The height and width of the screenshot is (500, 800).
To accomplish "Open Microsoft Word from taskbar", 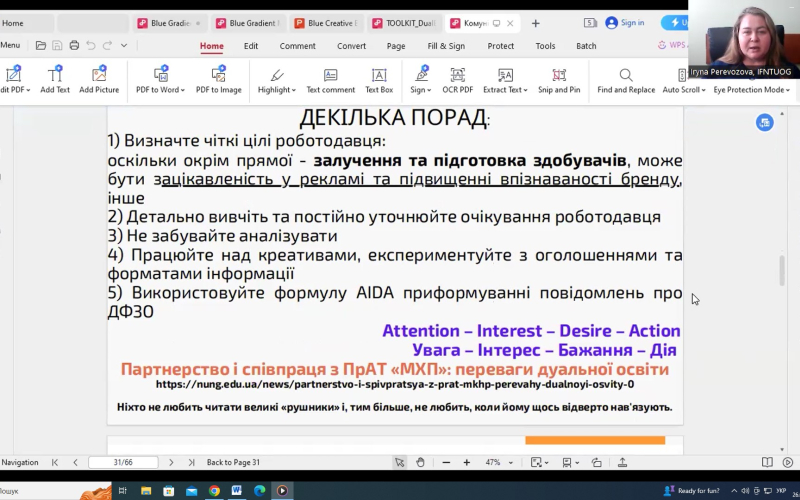I will 236,490.
